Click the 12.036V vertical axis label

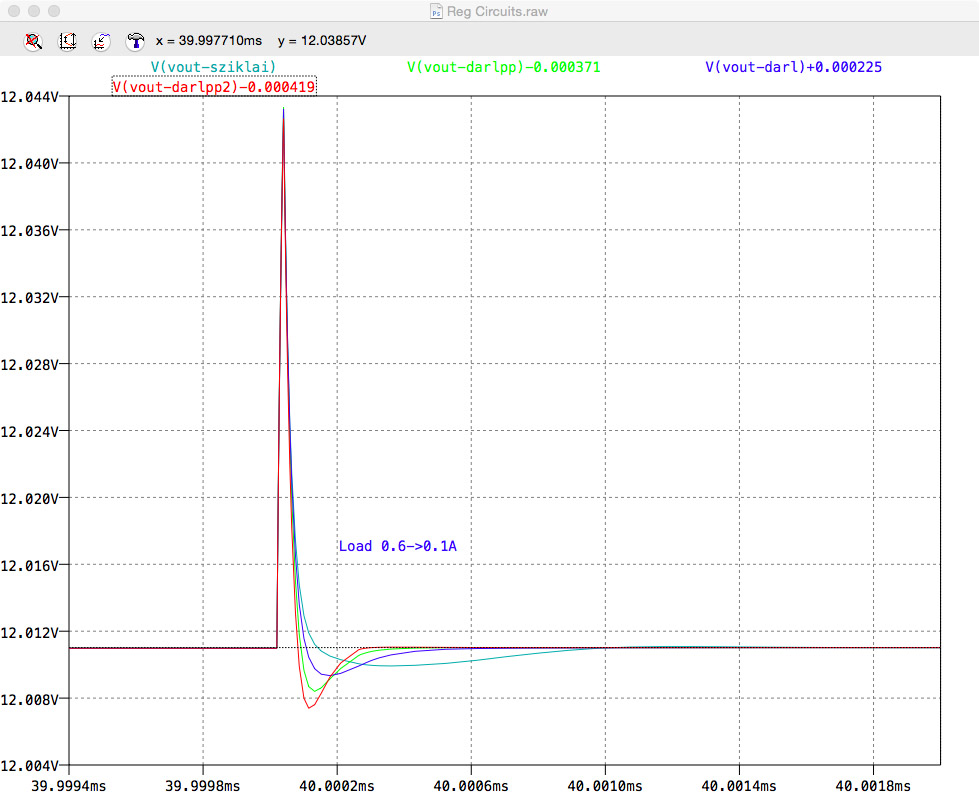(29, 230)
